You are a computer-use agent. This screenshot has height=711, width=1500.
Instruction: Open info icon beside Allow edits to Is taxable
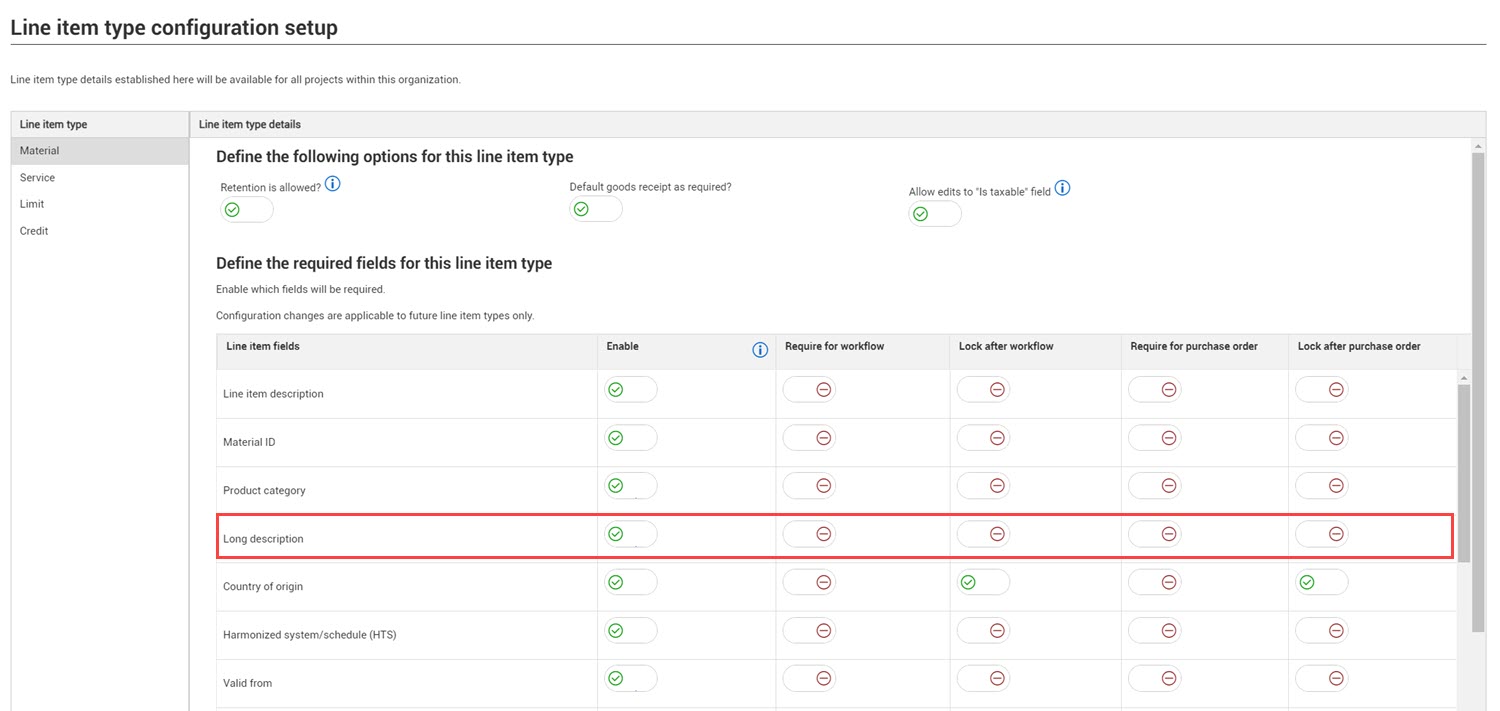click(x=1062, y=188)
